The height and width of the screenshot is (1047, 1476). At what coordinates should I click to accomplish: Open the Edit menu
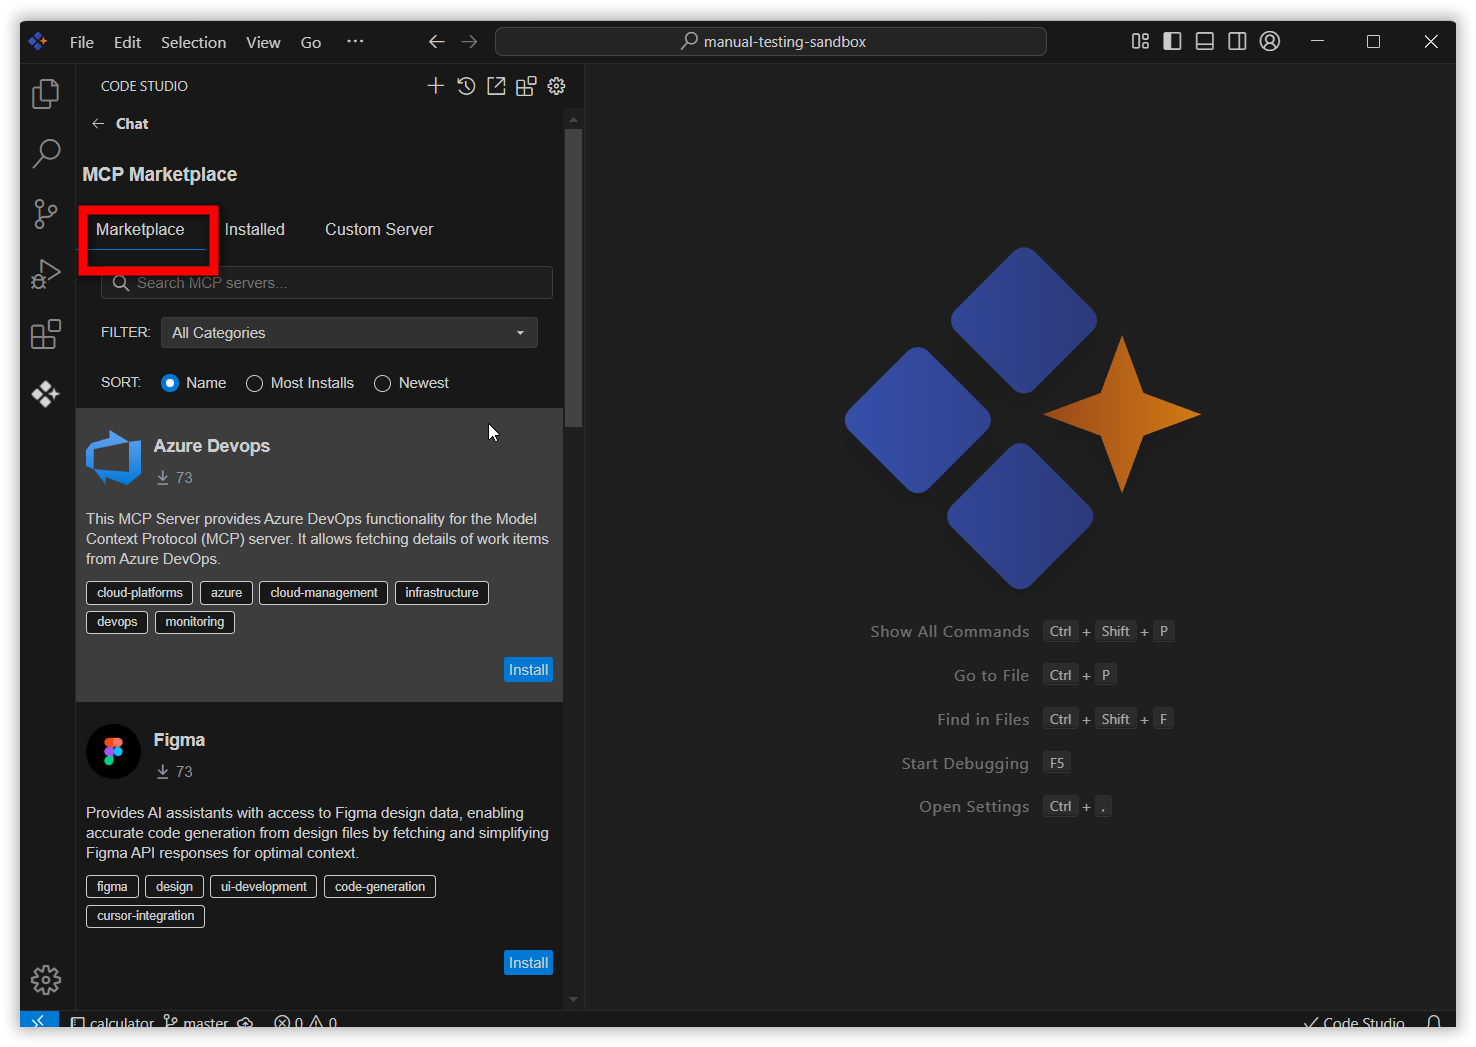pyautogui.click(x=127, y=42)
